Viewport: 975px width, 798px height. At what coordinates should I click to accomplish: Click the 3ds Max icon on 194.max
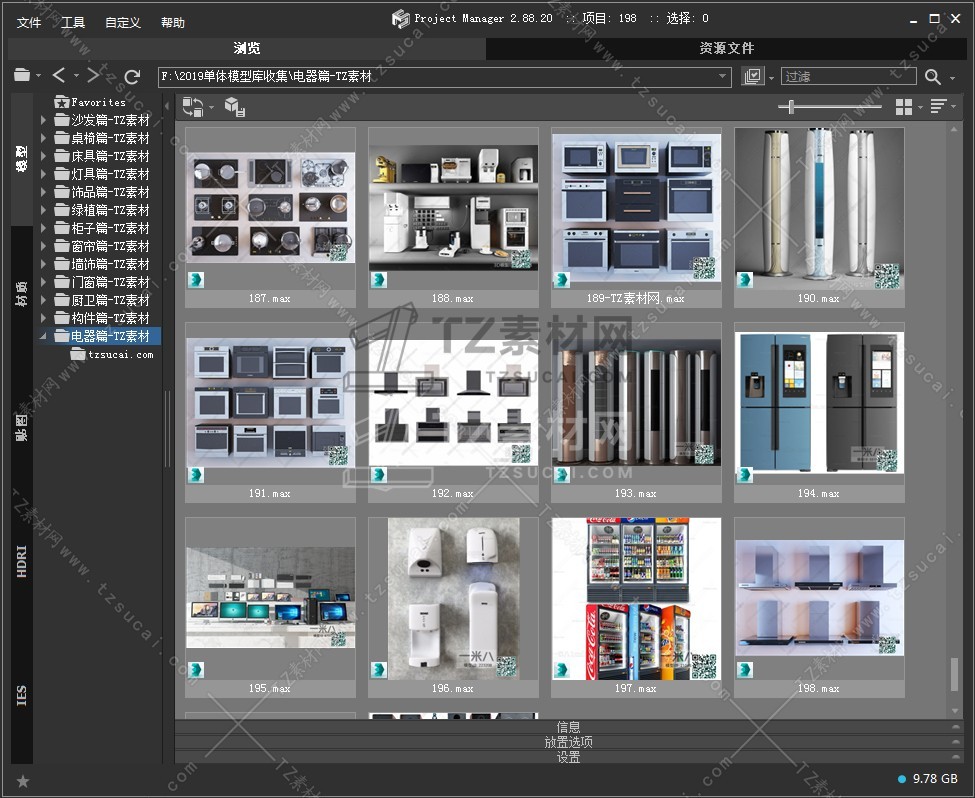[744, 474]
